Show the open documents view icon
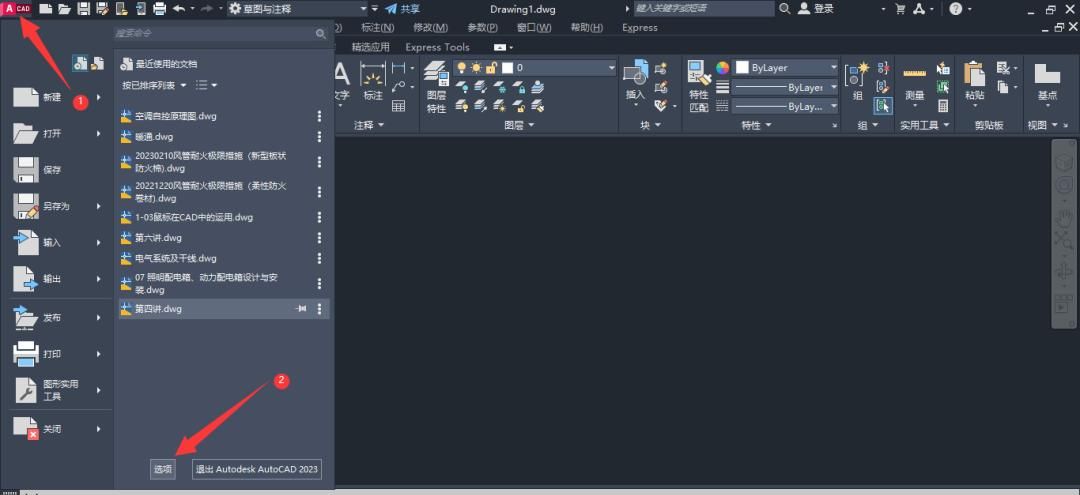 (97, 63)
